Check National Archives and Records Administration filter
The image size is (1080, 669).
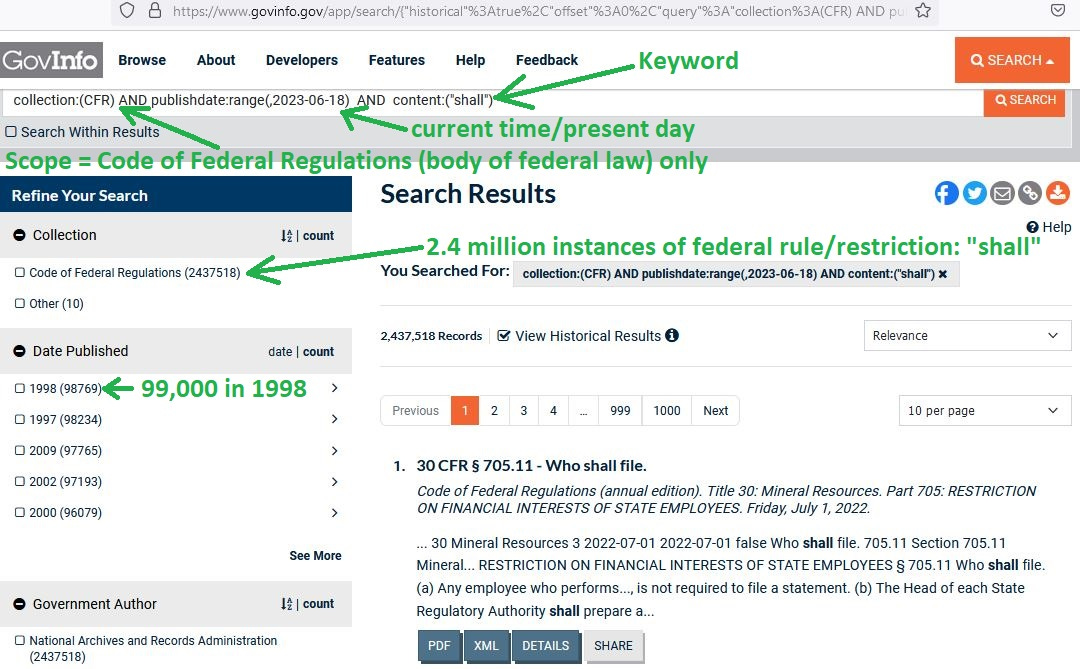pyautogui.click(x=20, y=641)
